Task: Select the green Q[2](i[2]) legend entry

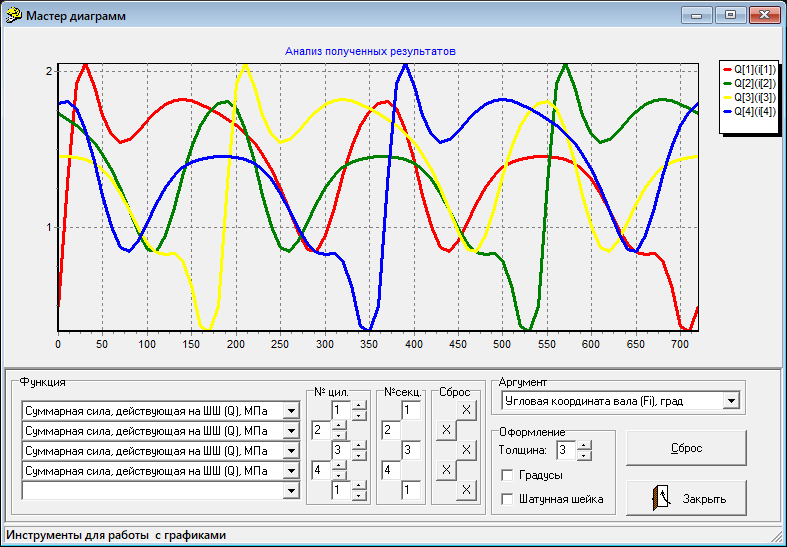Action: [x=749, y=83]
